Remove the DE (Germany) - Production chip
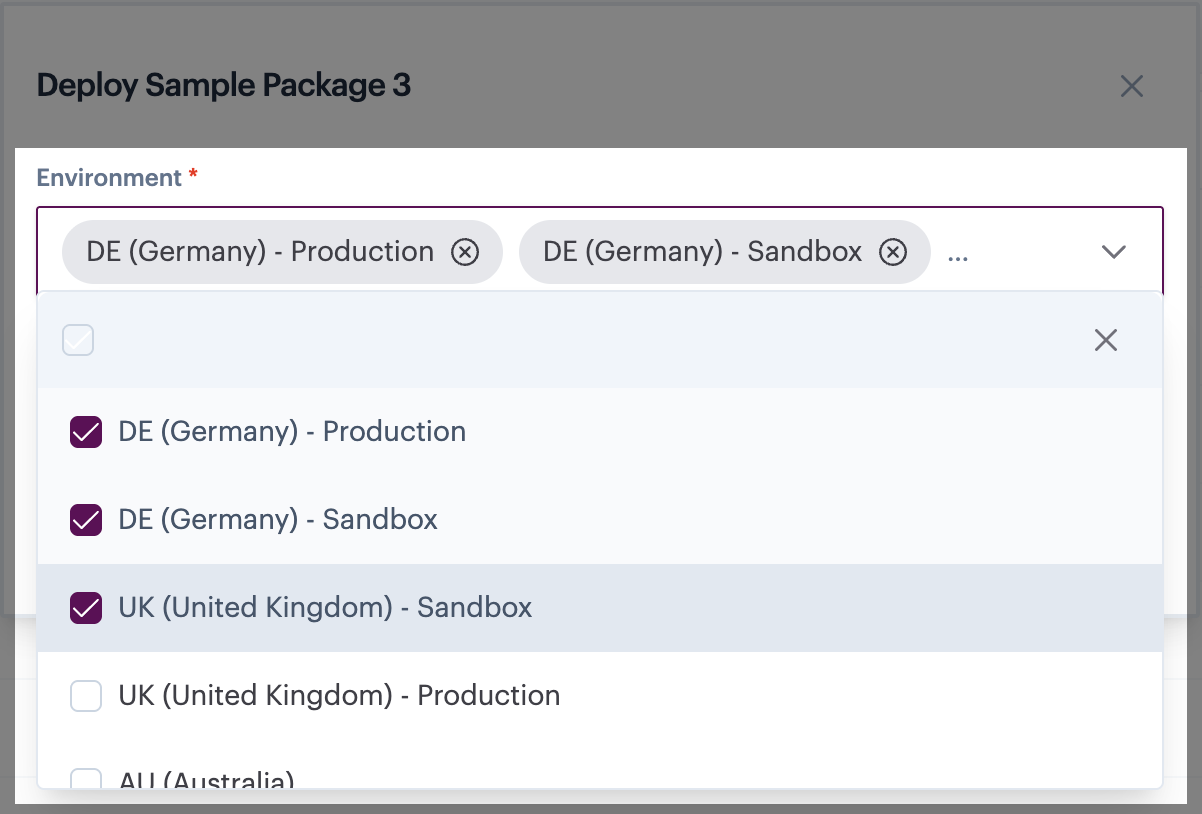The height and width of the screenshot is (814, 1202). point(465,252)
